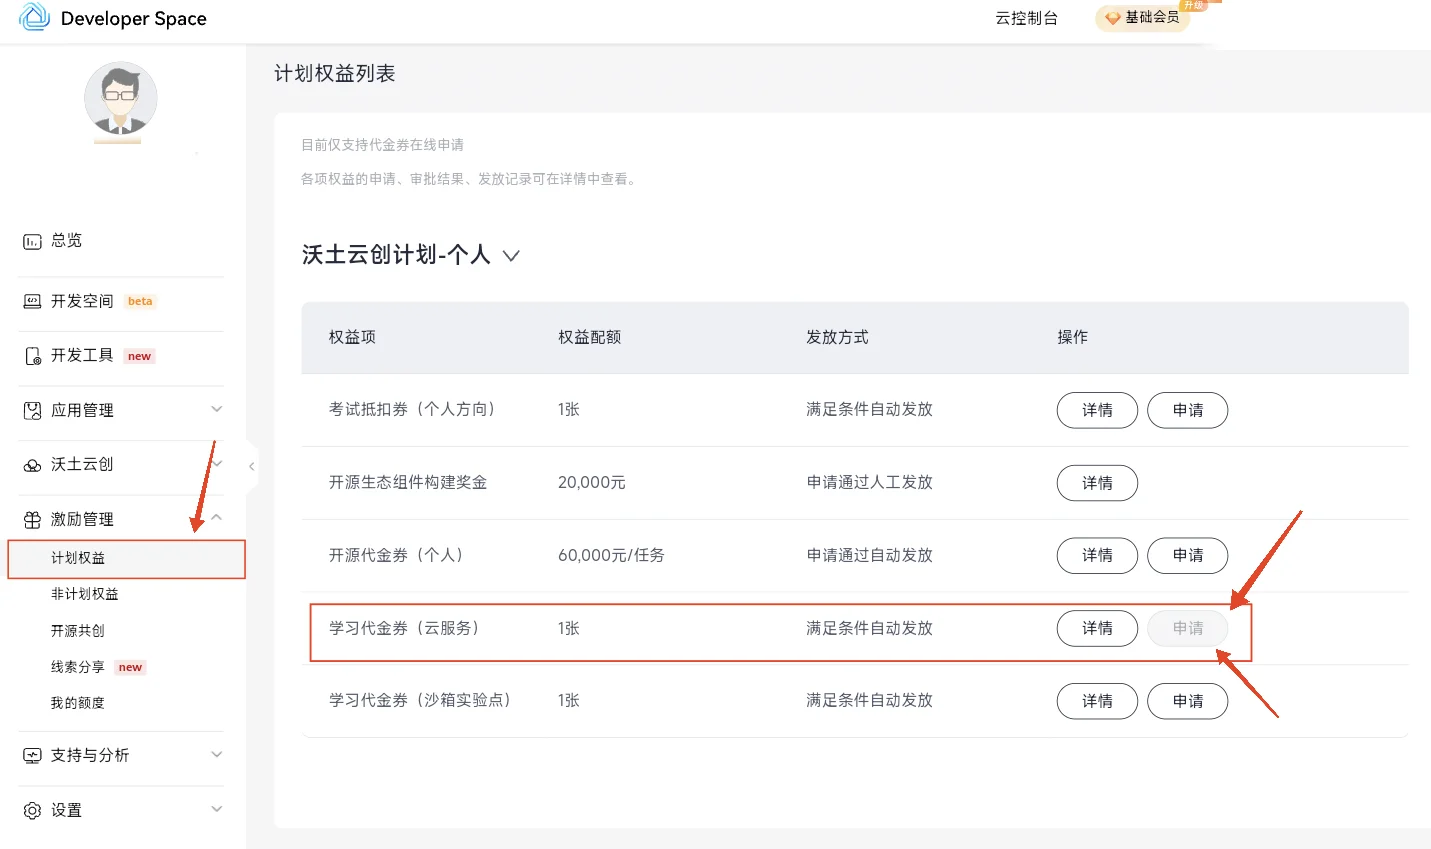Click the 权益项 column header
The width and height of the screenshot is (1431, 849).
tap(352, 337)
